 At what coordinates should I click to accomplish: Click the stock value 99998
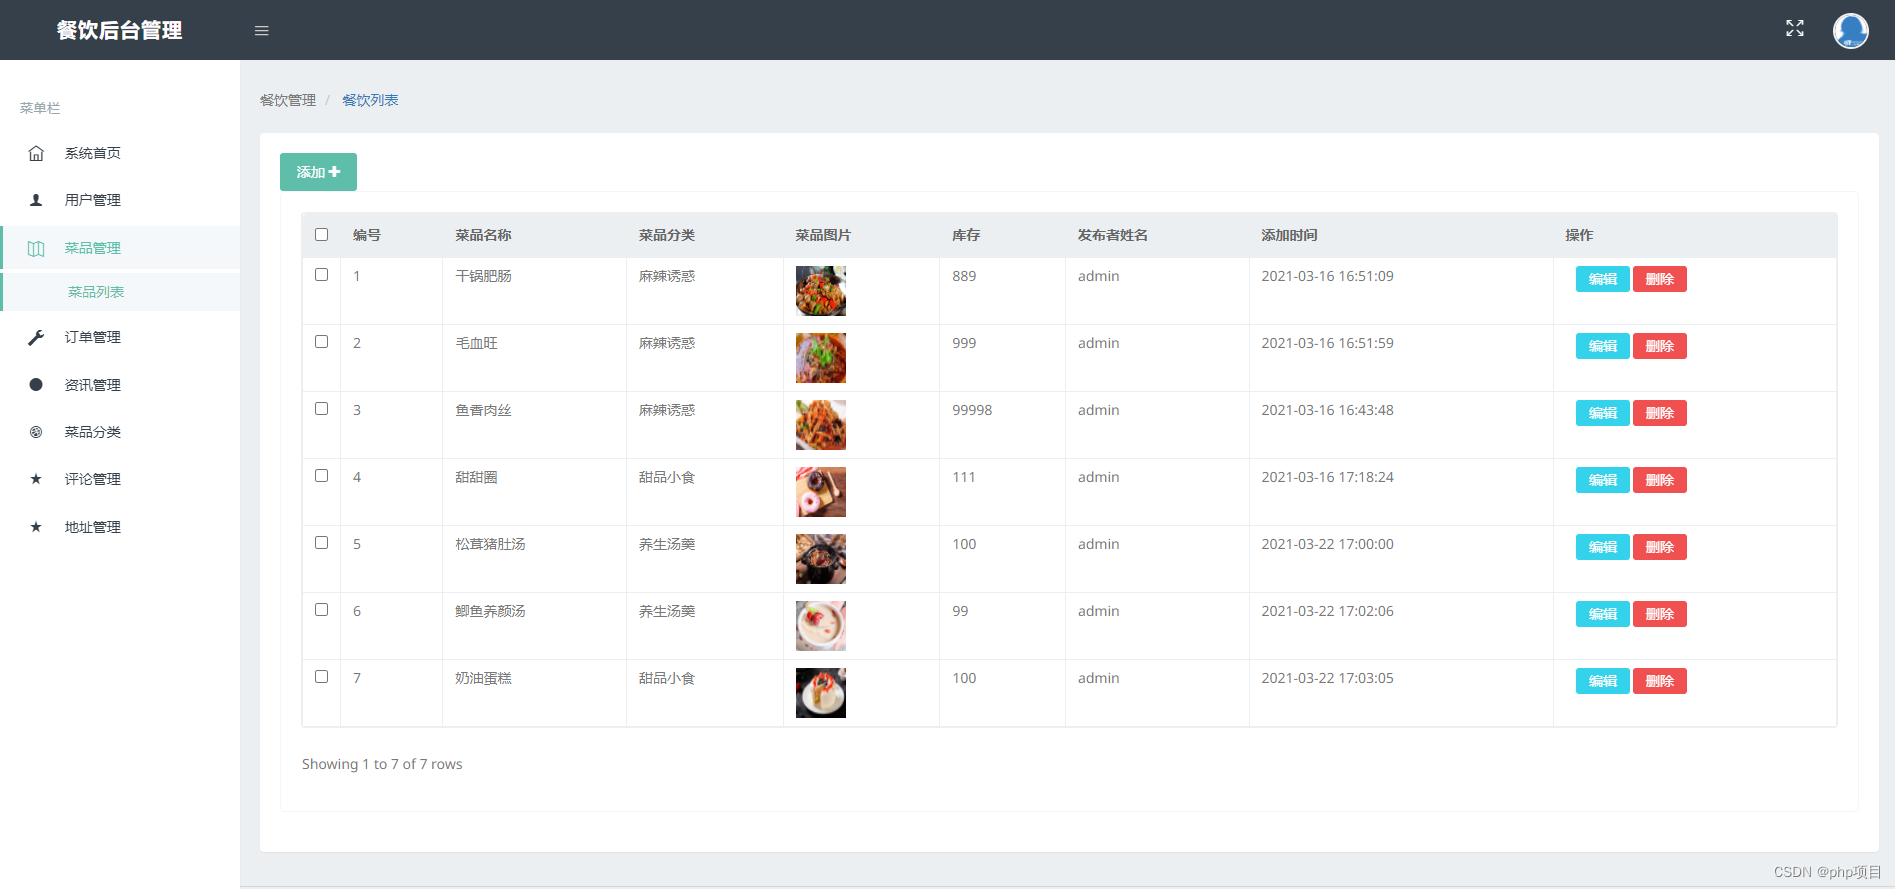pyautogui.click(x=972, y=410)
